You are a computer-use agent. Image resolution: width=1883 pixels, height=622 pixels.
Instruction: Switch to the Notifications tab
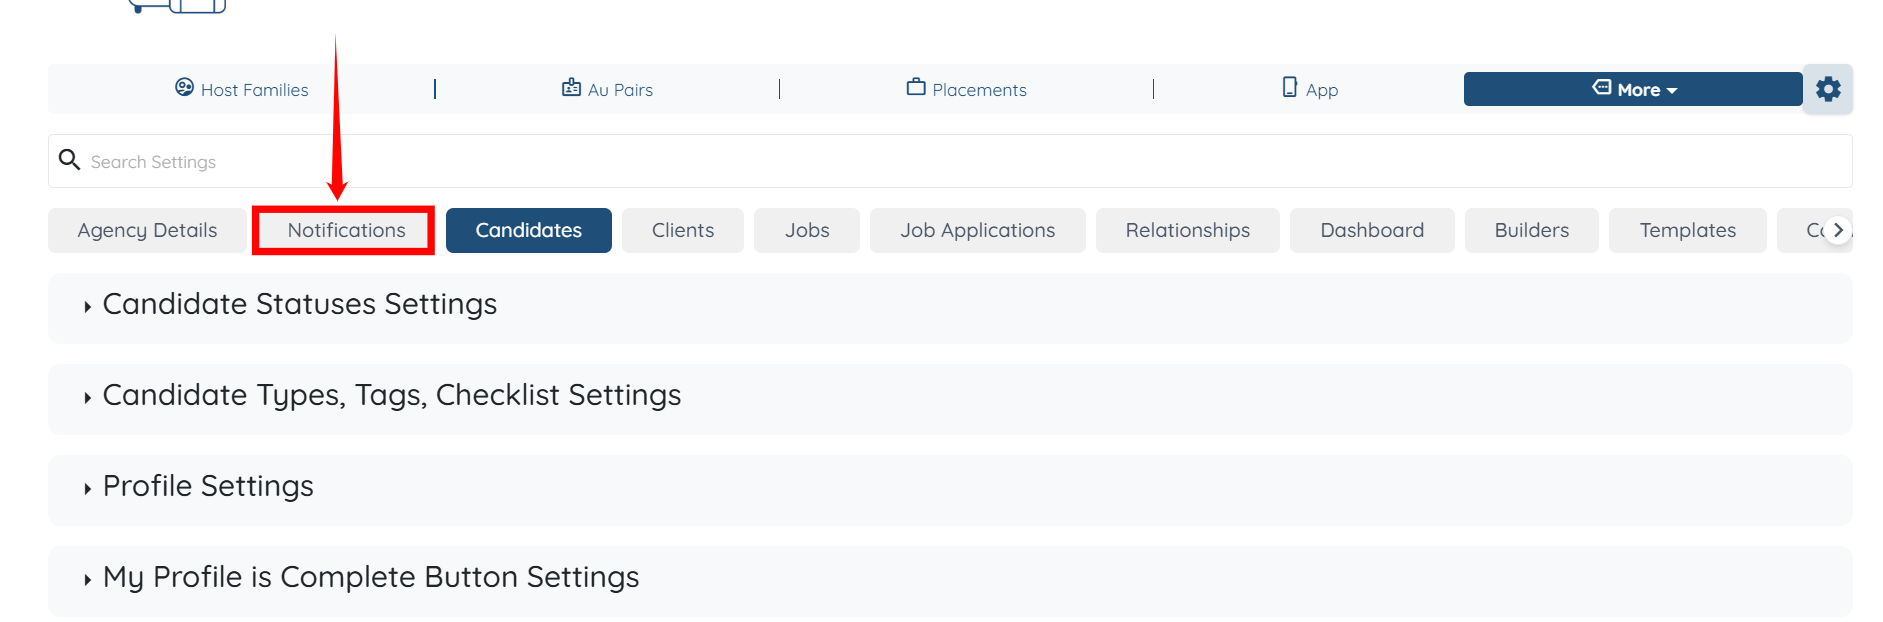tap(346, 230)
